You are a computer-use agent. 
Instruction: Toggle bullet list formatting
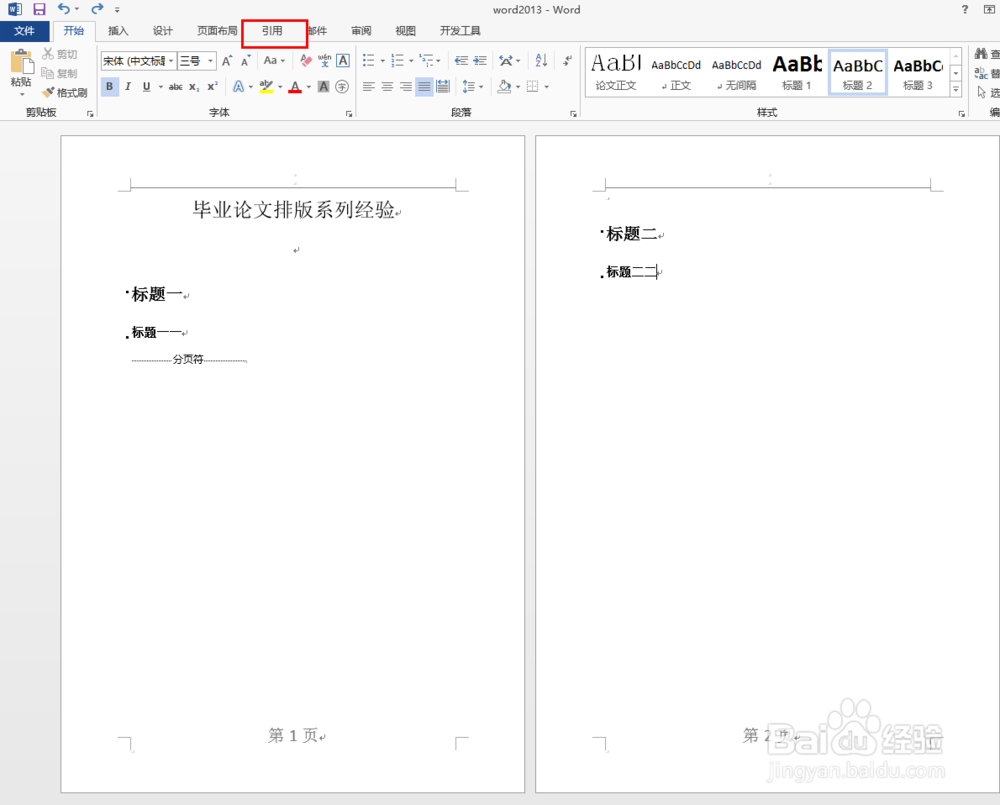coord(368,60)
